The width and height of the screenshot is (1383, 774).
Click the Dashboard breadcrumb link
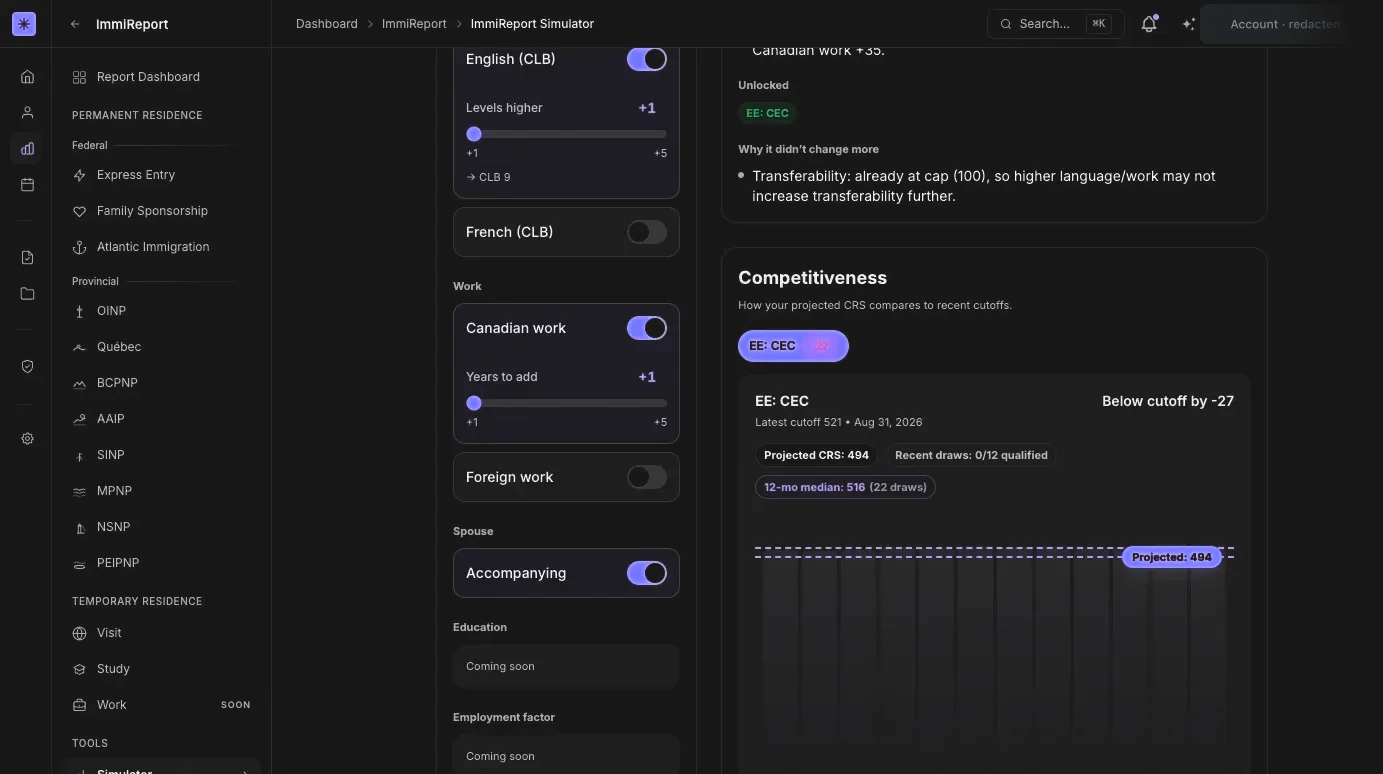click(326, 24)
